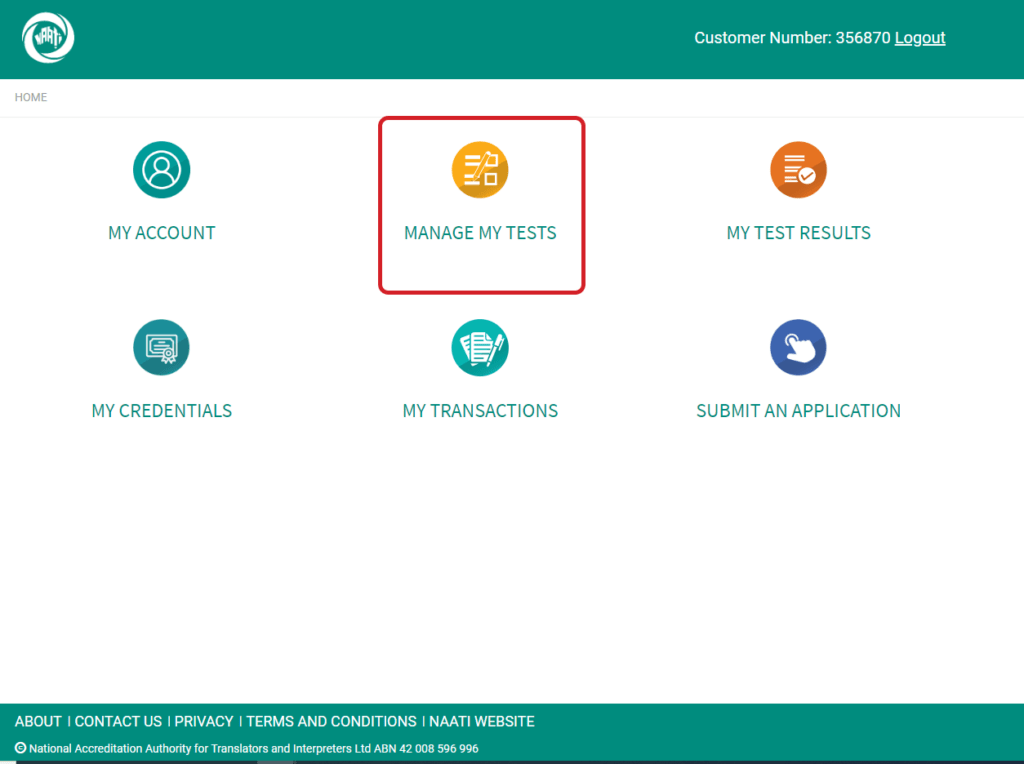Click the My Test Results orange icon

coord(798,170)
